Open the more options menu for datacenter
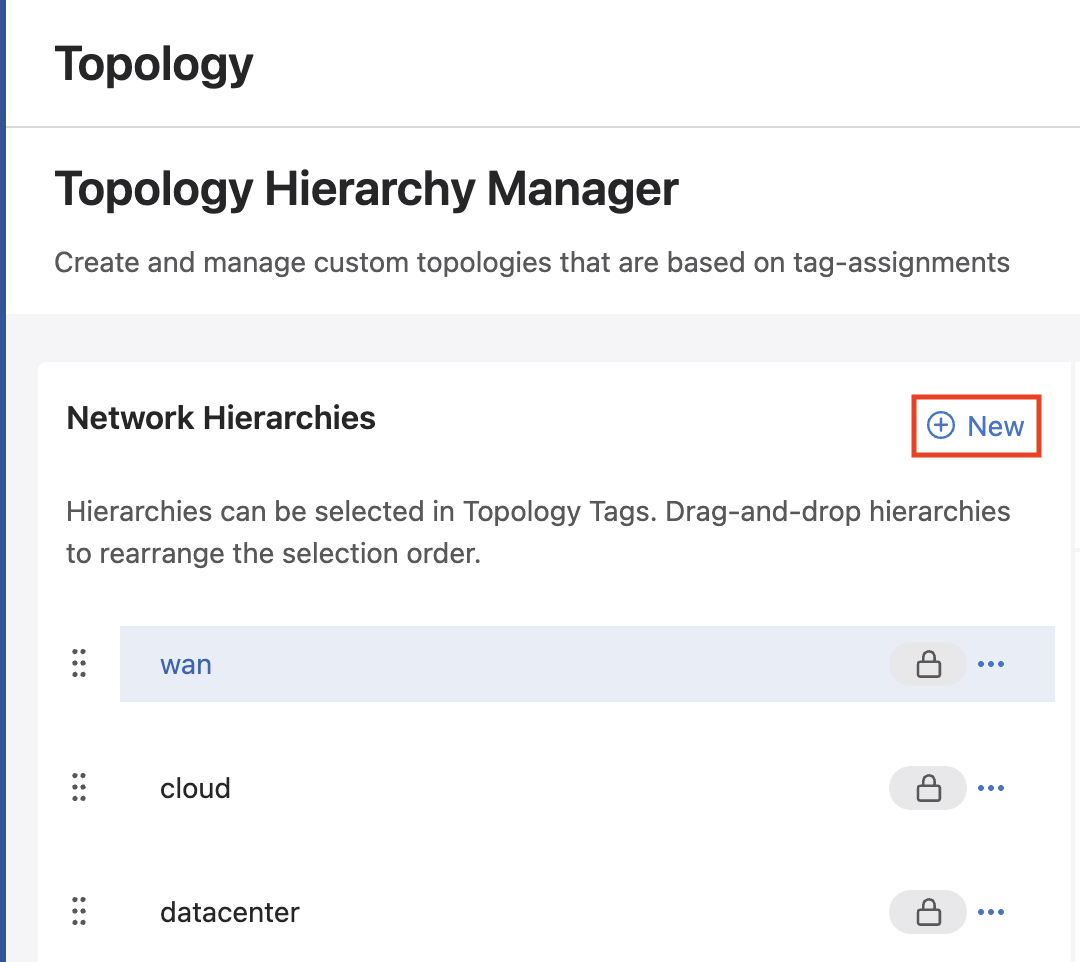 (990, 912)
